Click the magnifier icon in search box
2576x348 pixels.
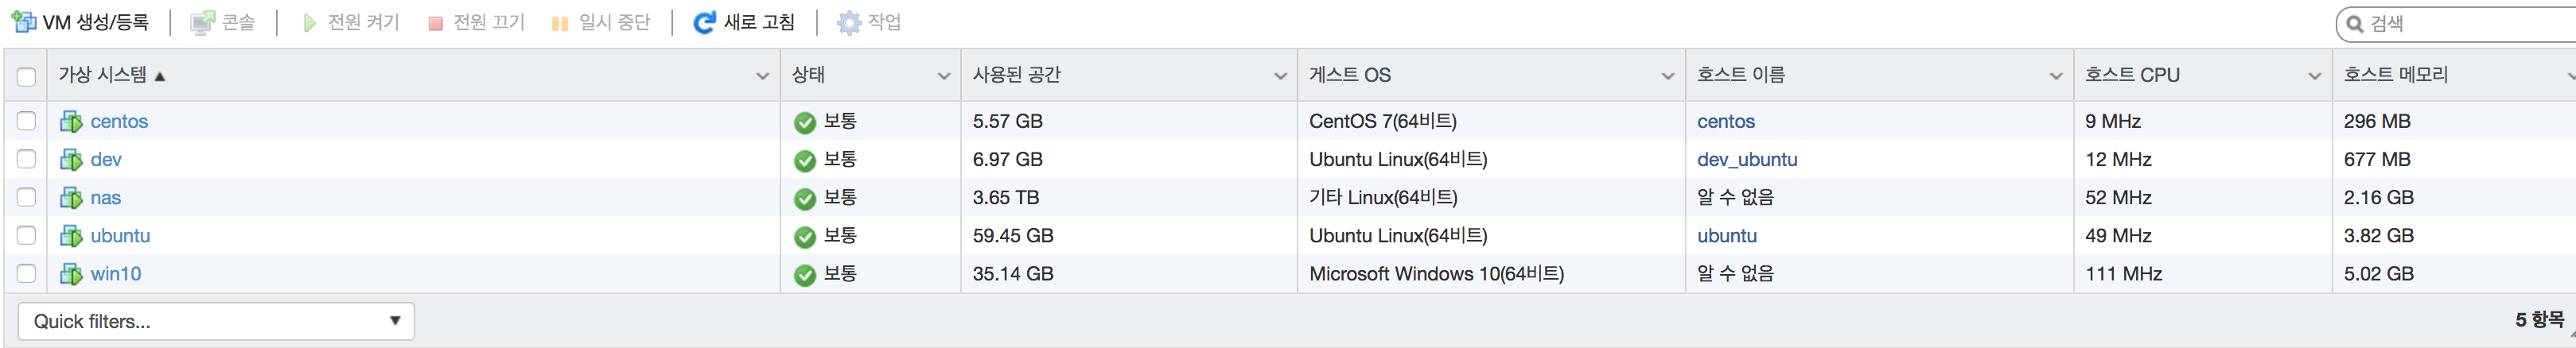[x=2355, y=24]
